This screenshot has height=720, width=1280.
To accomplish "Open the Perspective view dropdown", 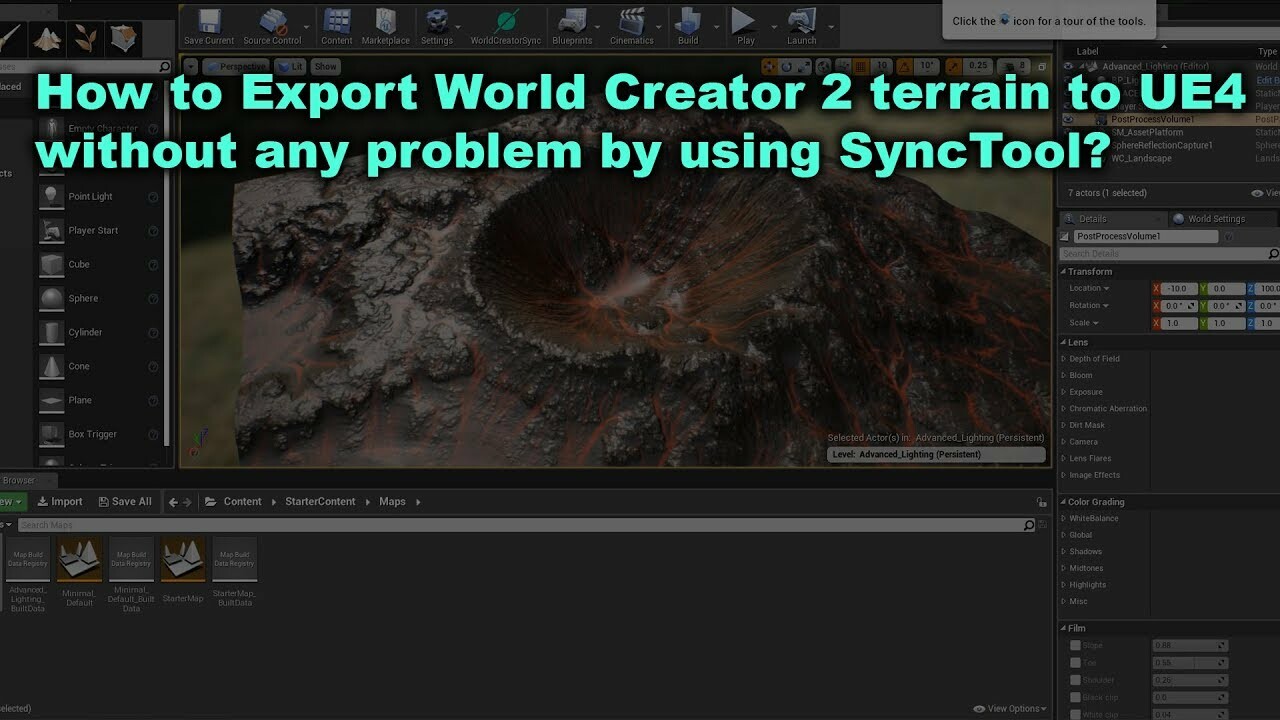I will click(x=237, y=66).
